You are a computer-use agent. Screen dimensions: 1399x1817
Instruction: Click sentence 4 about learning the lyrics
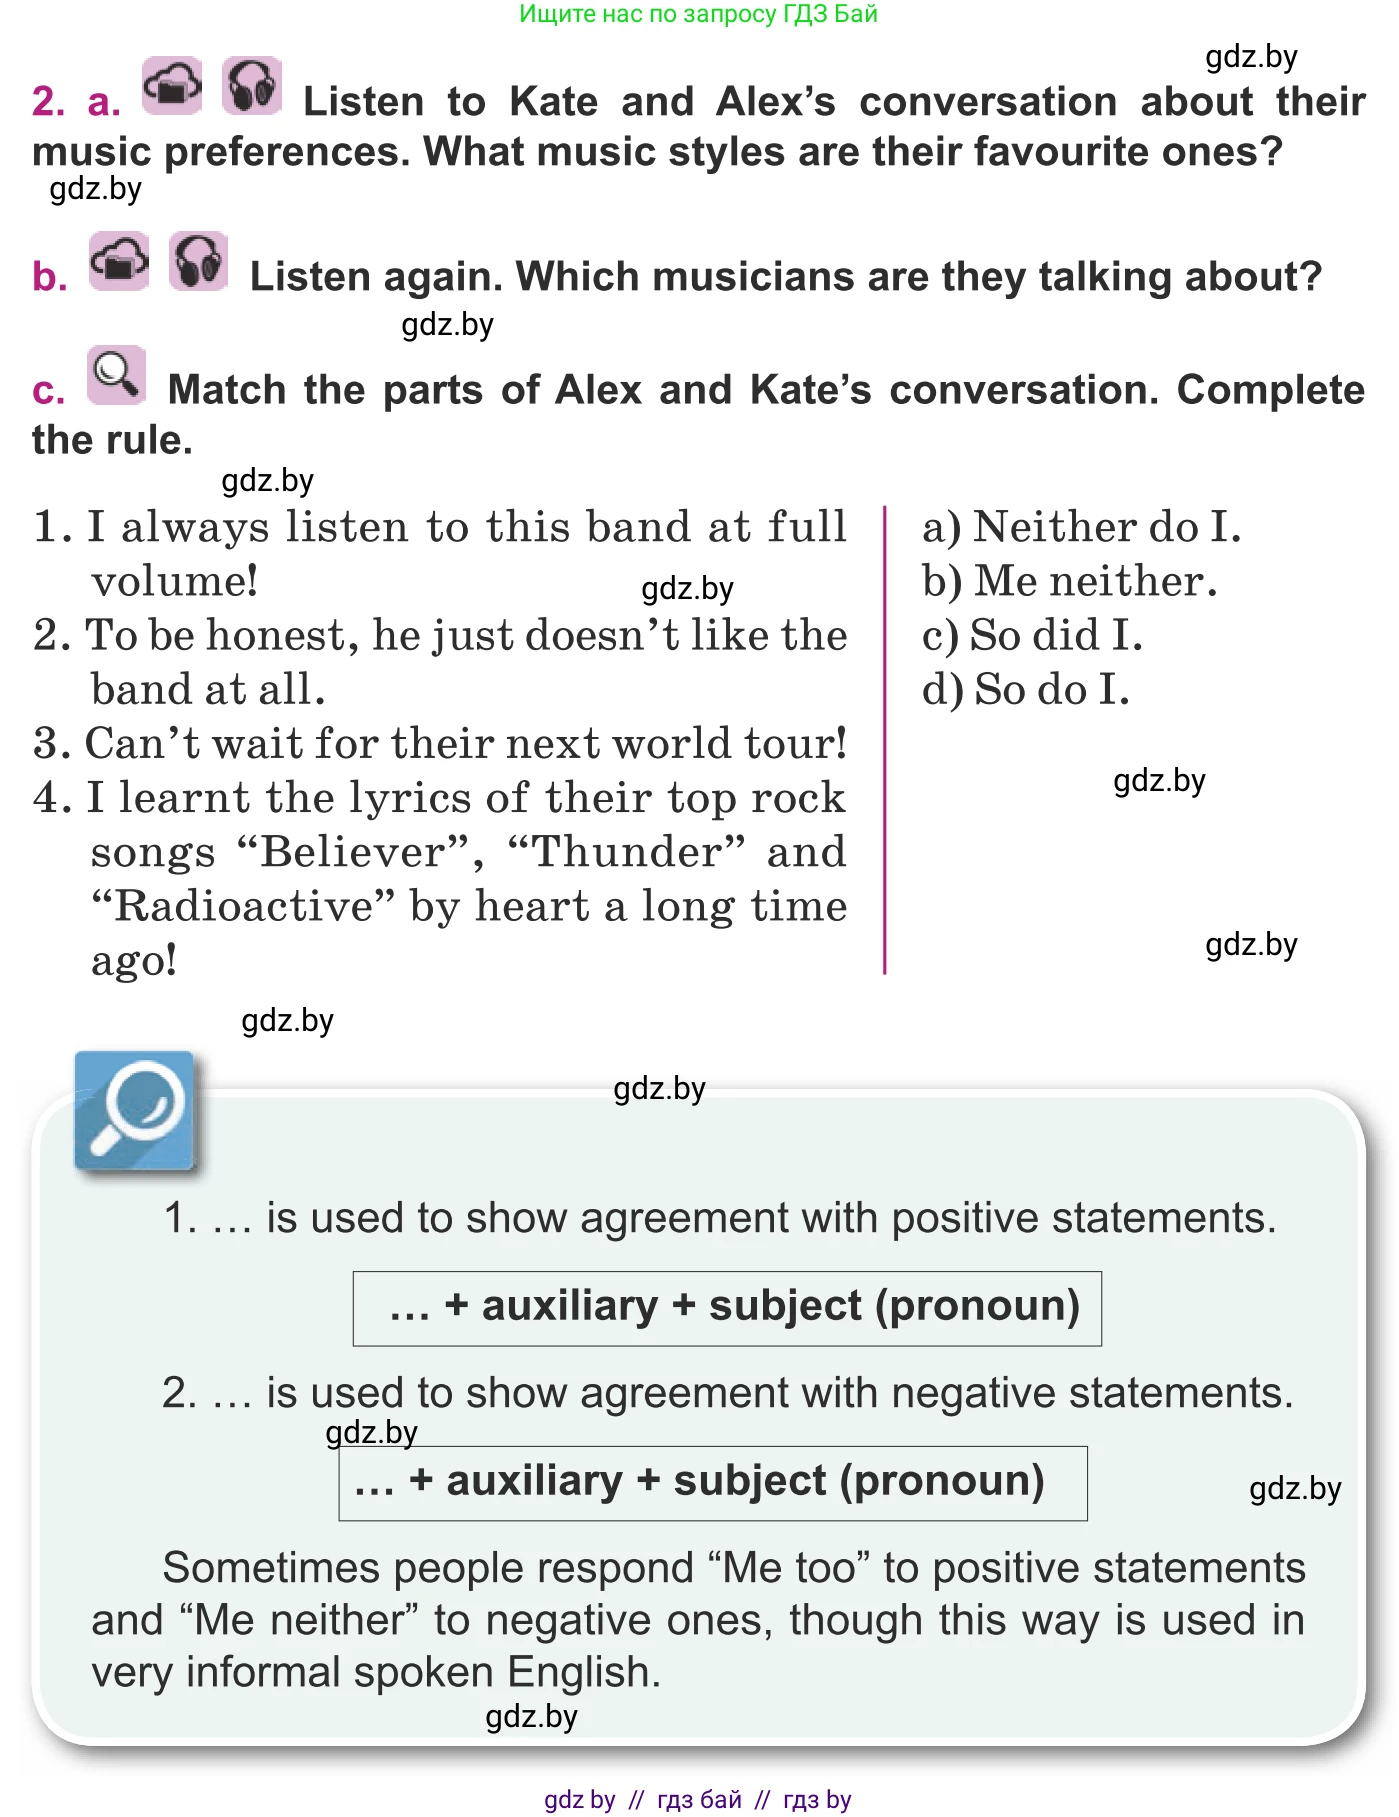[x=440, y=878]
